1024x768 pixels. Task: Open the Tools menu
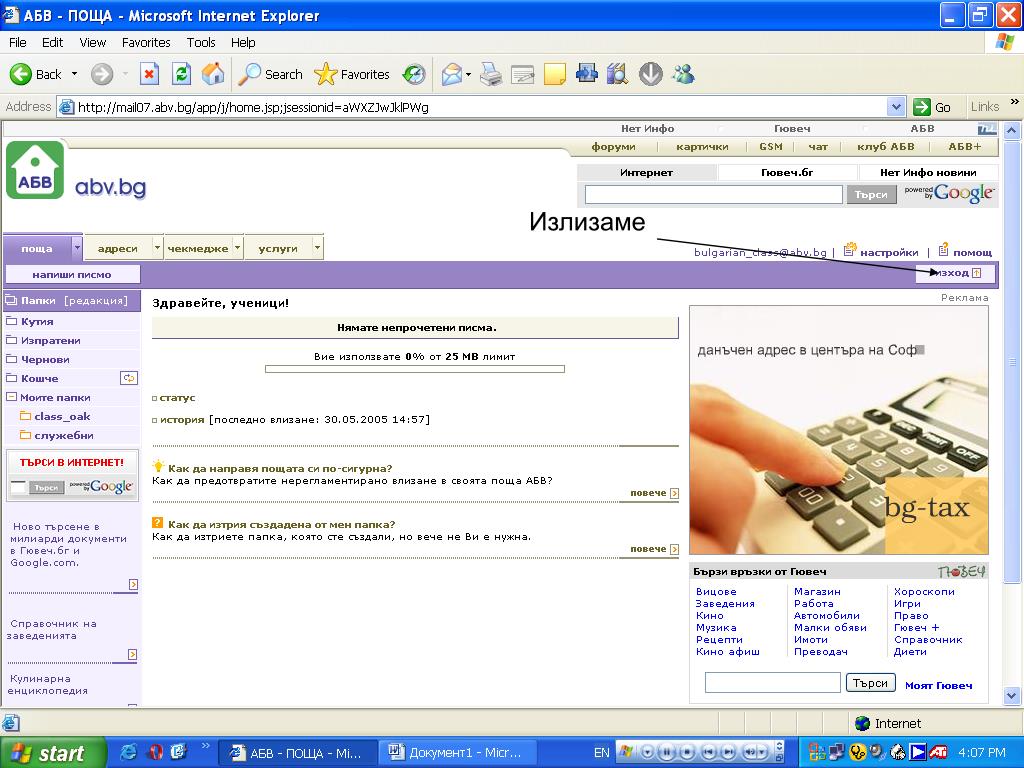pos(200,42)
